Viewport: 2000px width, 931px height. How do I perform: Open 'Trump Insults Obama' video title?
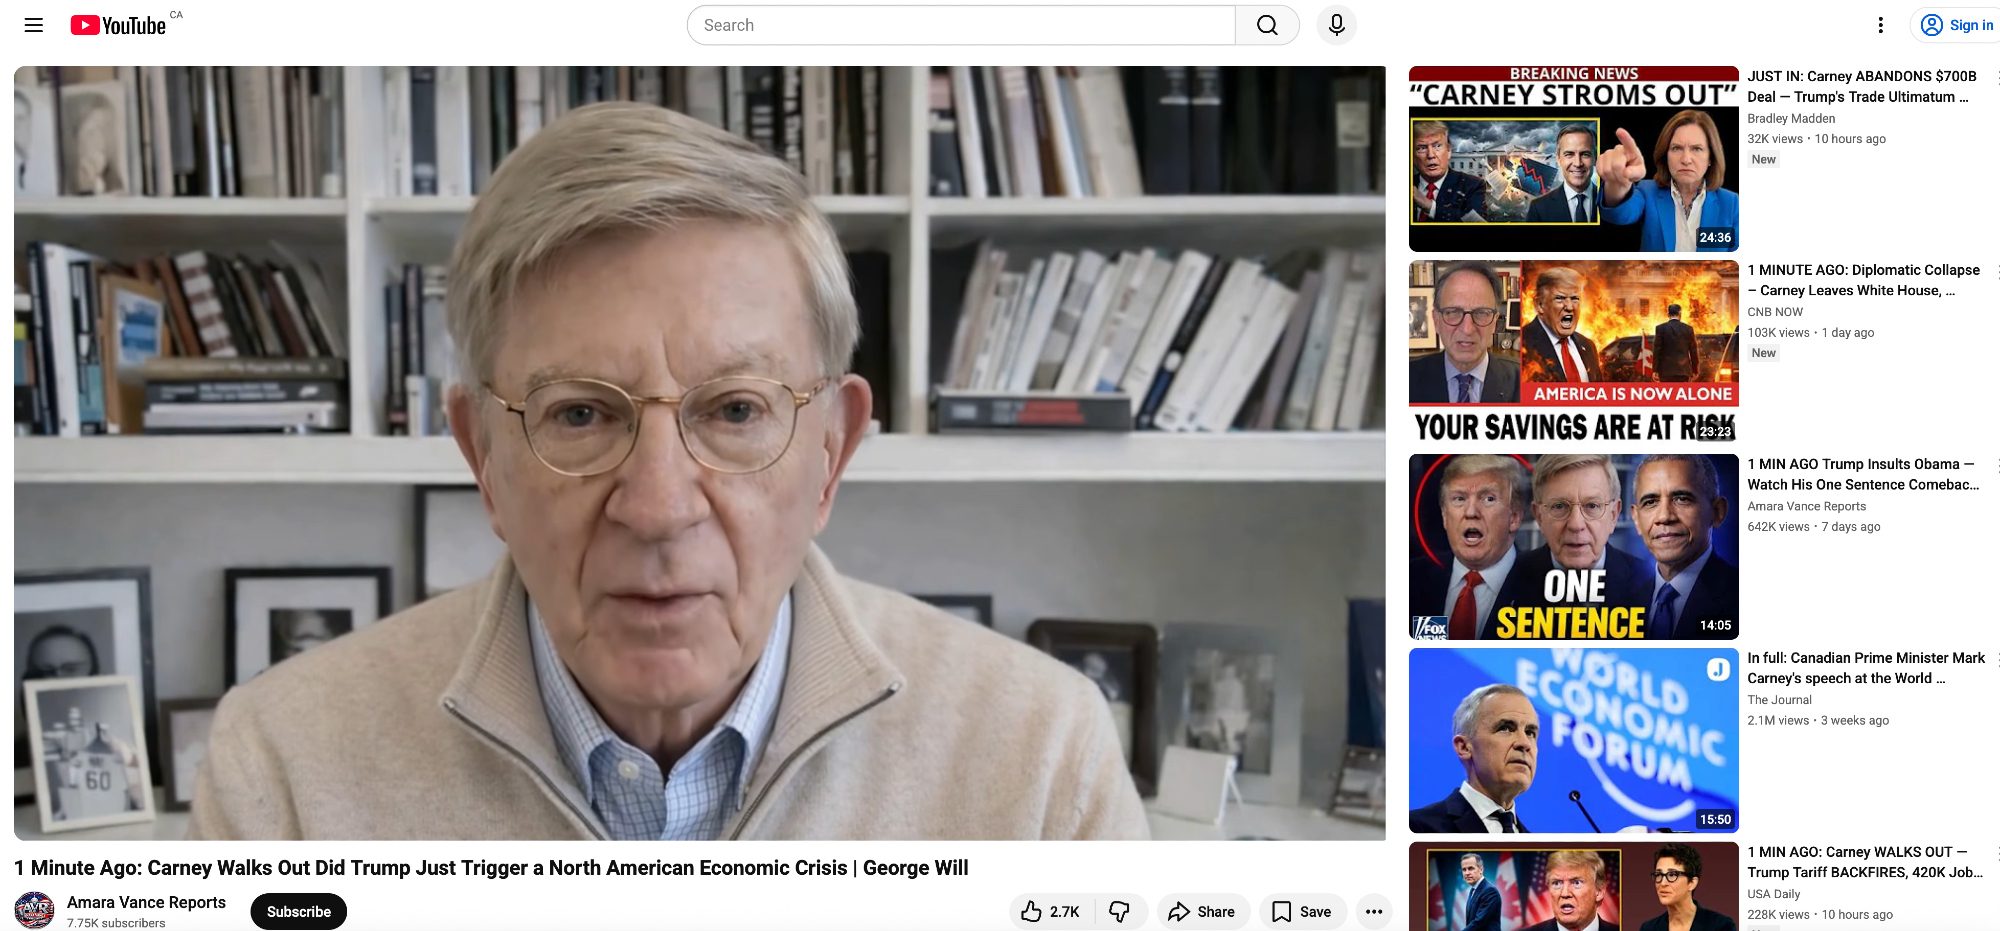[1862, 474]
